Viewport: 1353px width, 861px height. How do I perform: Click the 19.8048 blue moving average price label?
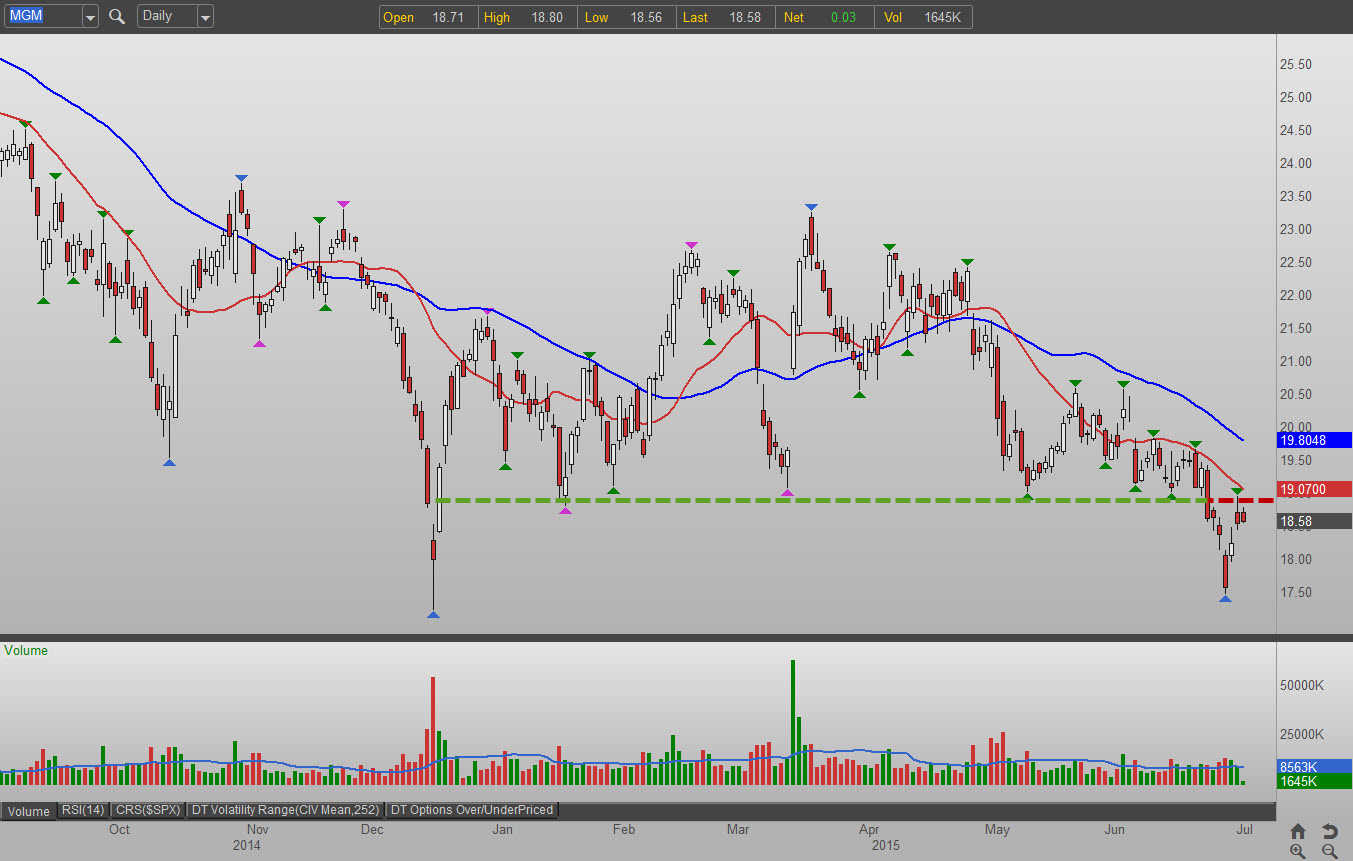[1314, 439]
